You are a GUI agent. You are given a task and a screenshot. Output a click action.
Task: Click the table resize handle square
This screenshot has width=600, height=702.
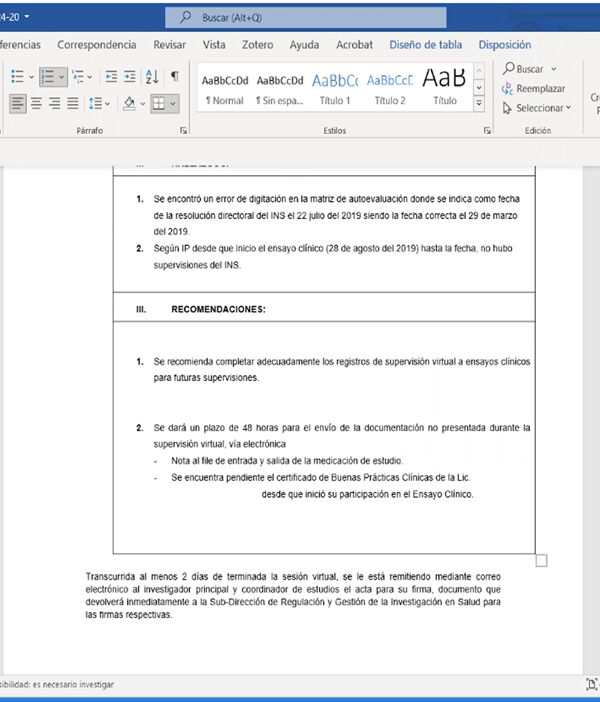(x=541, y=561)
